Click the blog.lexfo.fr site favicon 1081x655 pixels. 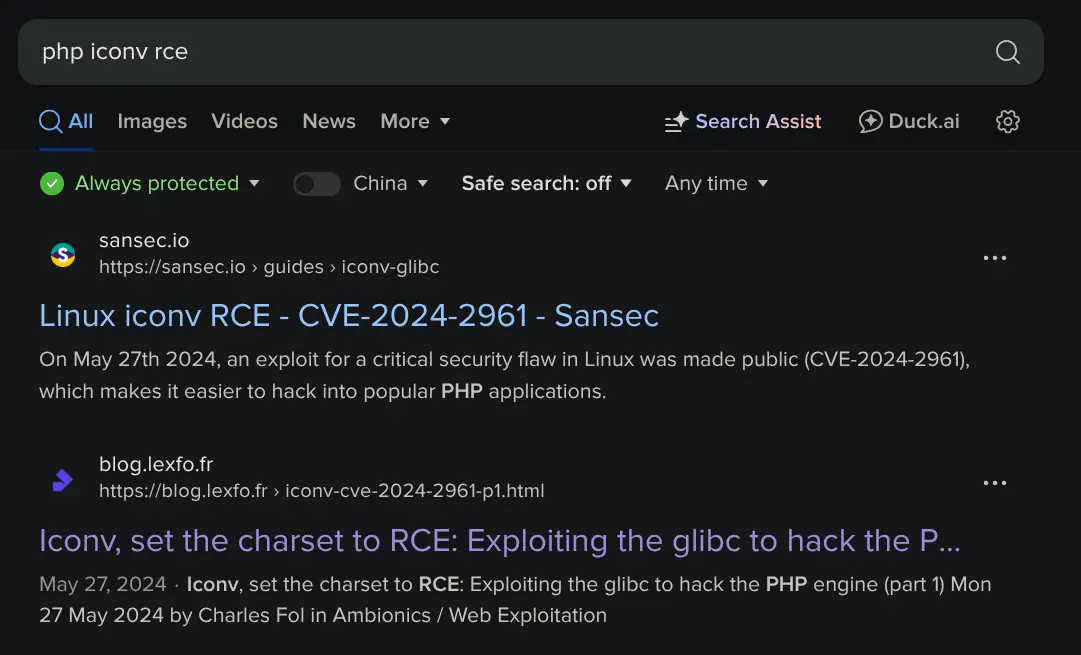pos(63,479)
